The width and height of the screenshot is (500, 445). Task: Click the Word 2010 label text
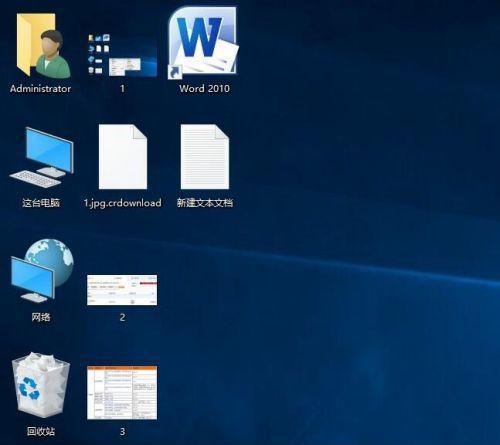click(x=204, y=89)
